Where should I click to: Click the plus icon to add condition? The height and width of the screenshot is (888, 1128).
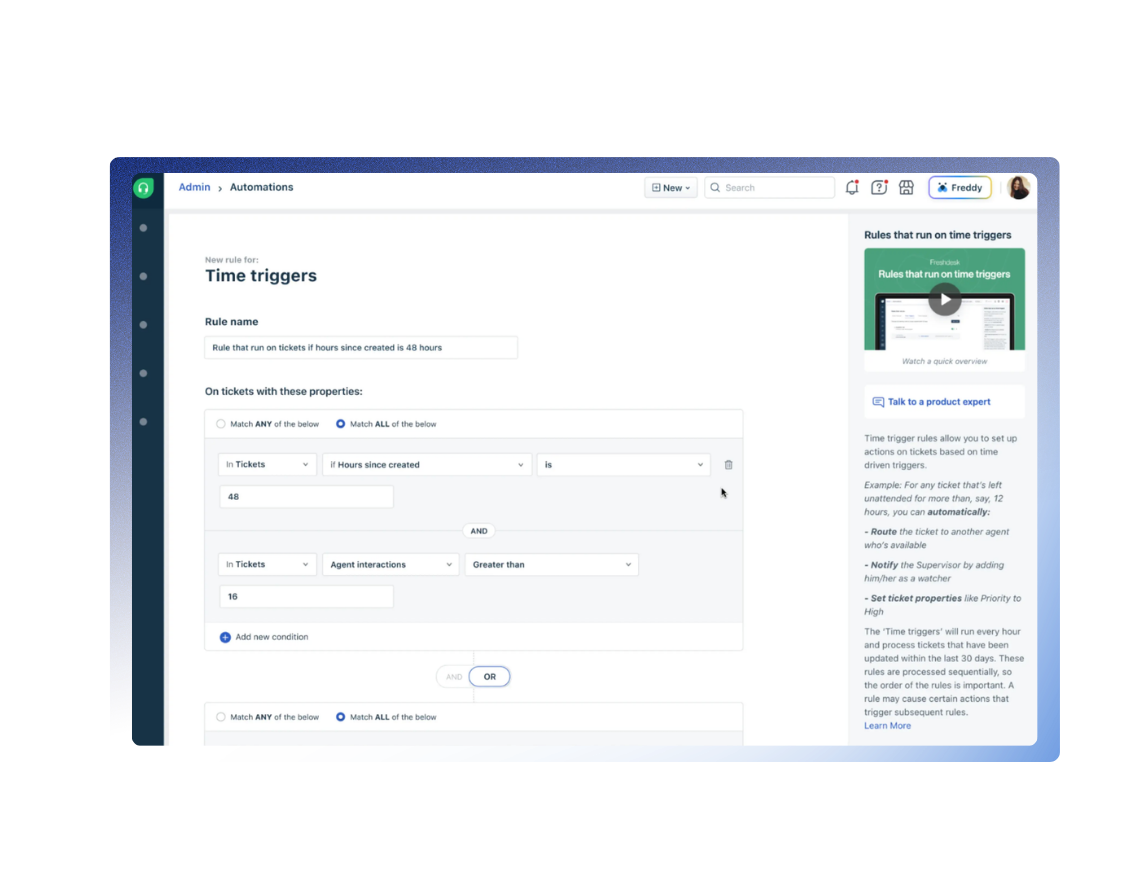coord(225,637)
